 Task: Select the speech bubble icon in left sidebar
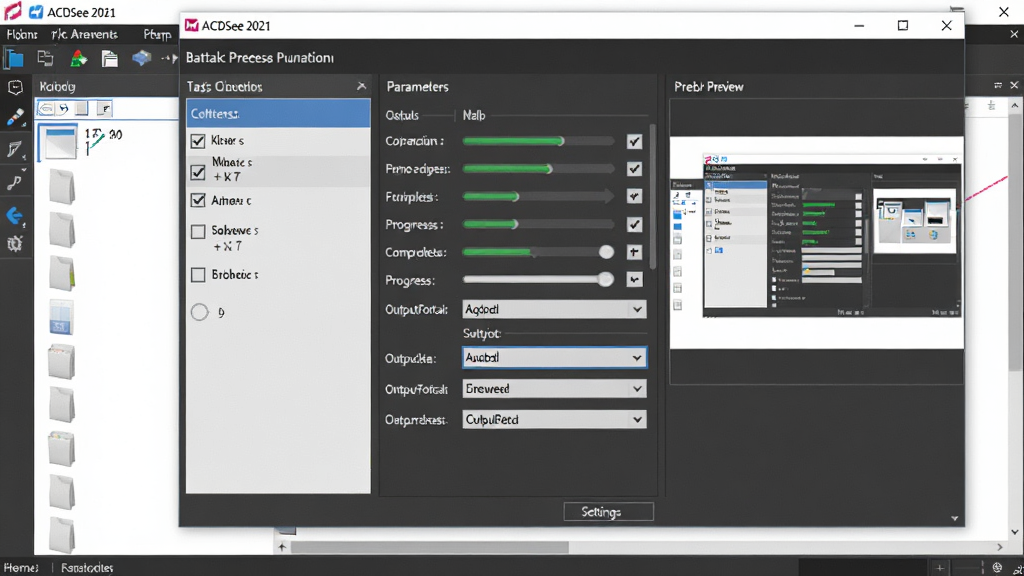[x=15, y=88]
